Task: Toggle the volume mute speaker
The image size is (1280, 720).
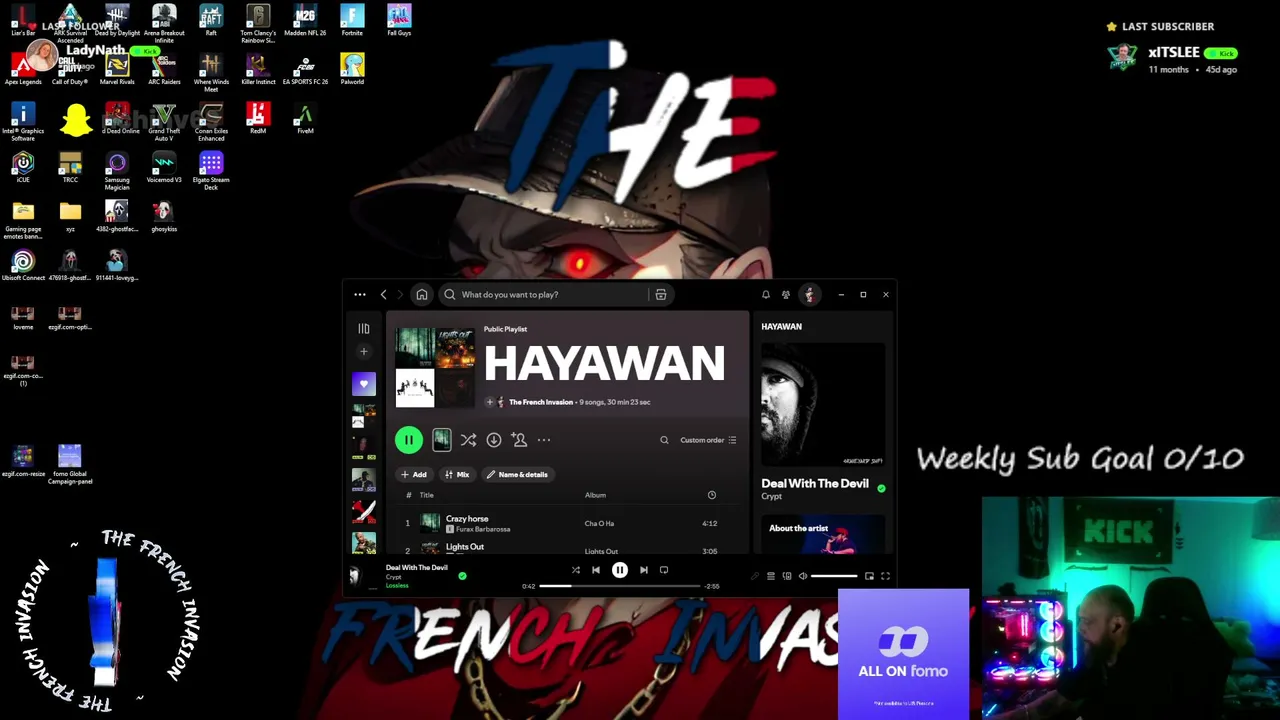Action: [x=803, y=576]
